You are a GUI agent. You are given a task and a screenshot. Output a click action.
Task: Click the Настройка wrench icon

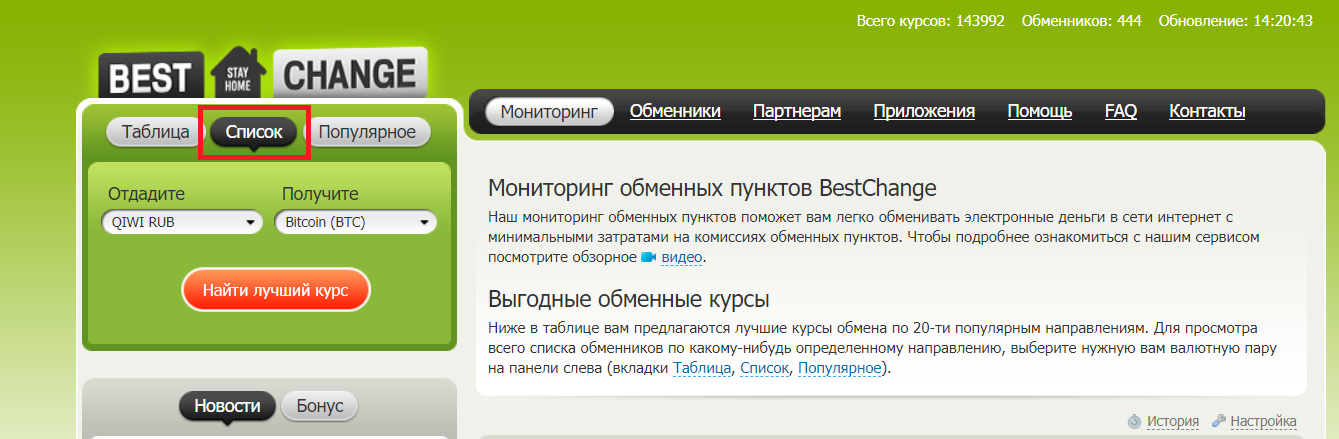(x=1218, y=421)
